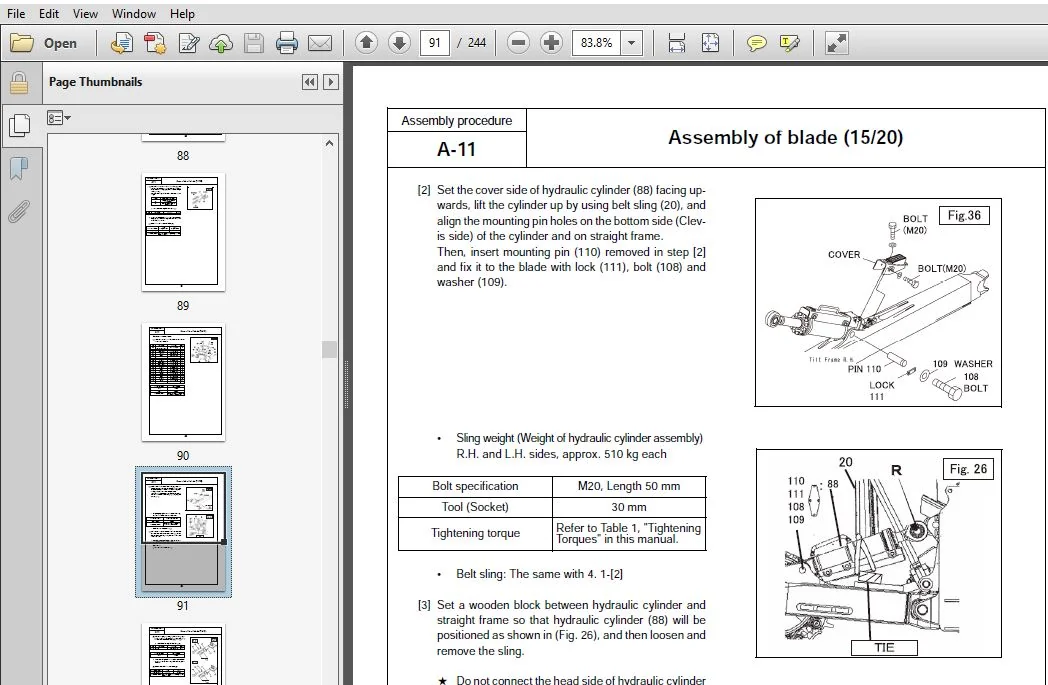1048x685 pixels.
Task: Click the 'Assembly of blade (15/20)' heading
Action: (x=785, y=138)
